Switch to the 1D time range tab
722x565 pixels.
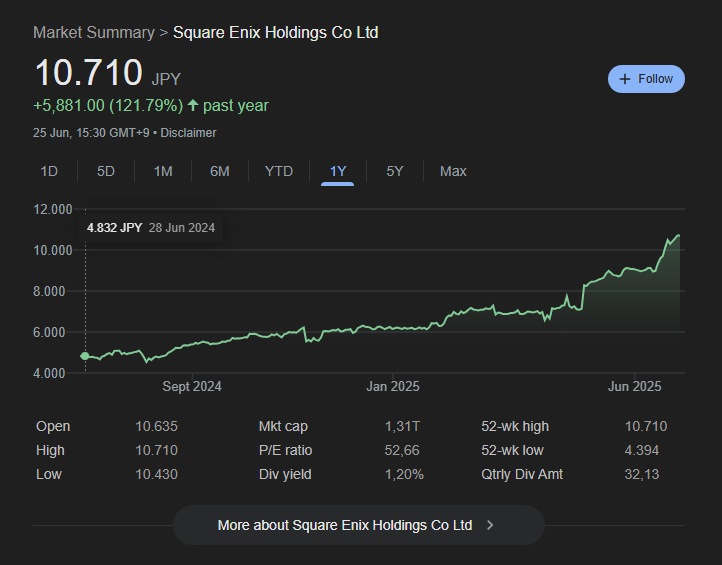[x=49, y=171]
